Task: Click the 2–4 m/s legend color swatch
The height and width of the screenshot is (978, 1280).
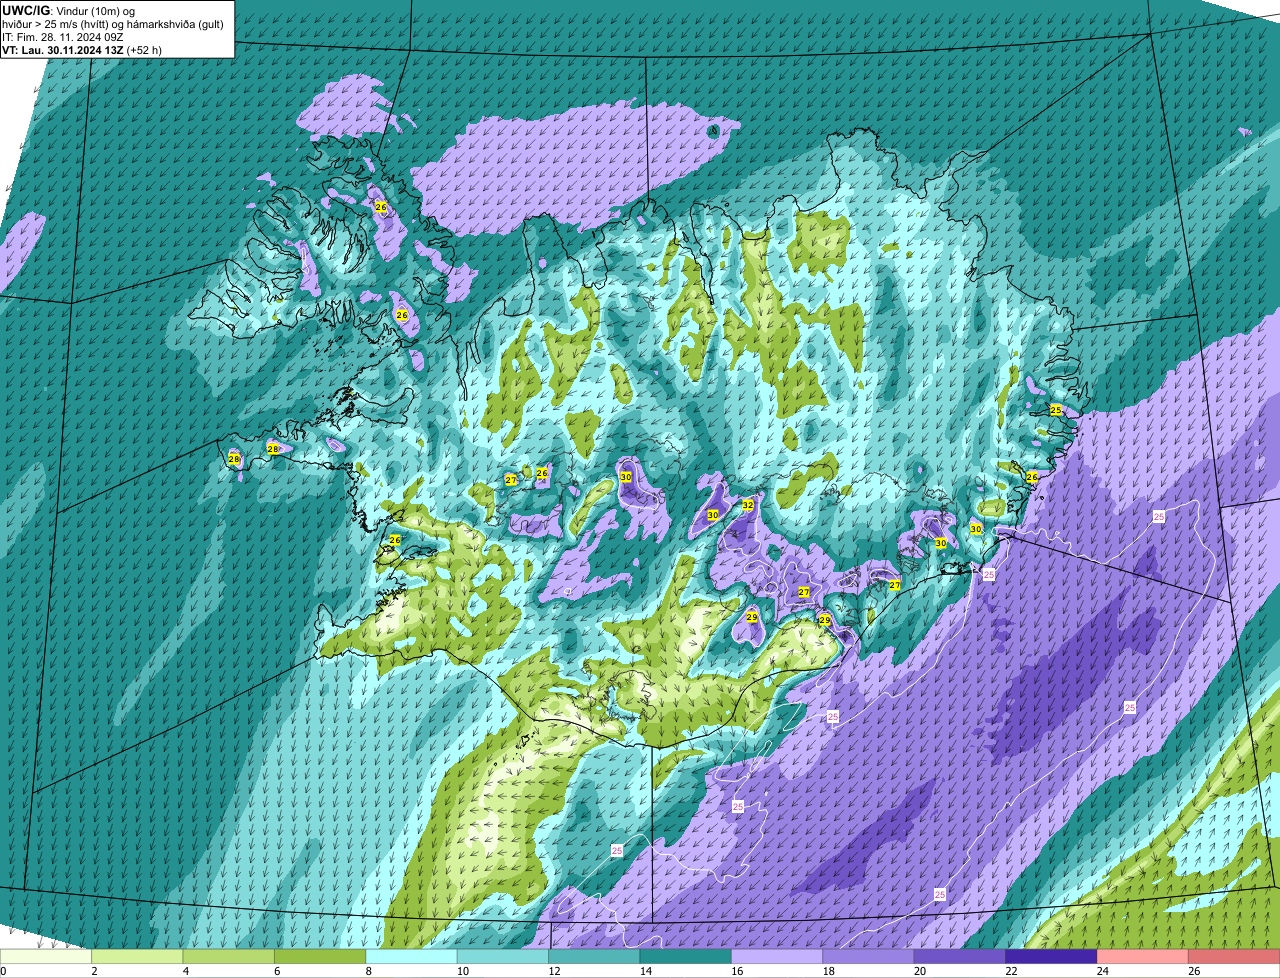Action: (137, 956)
